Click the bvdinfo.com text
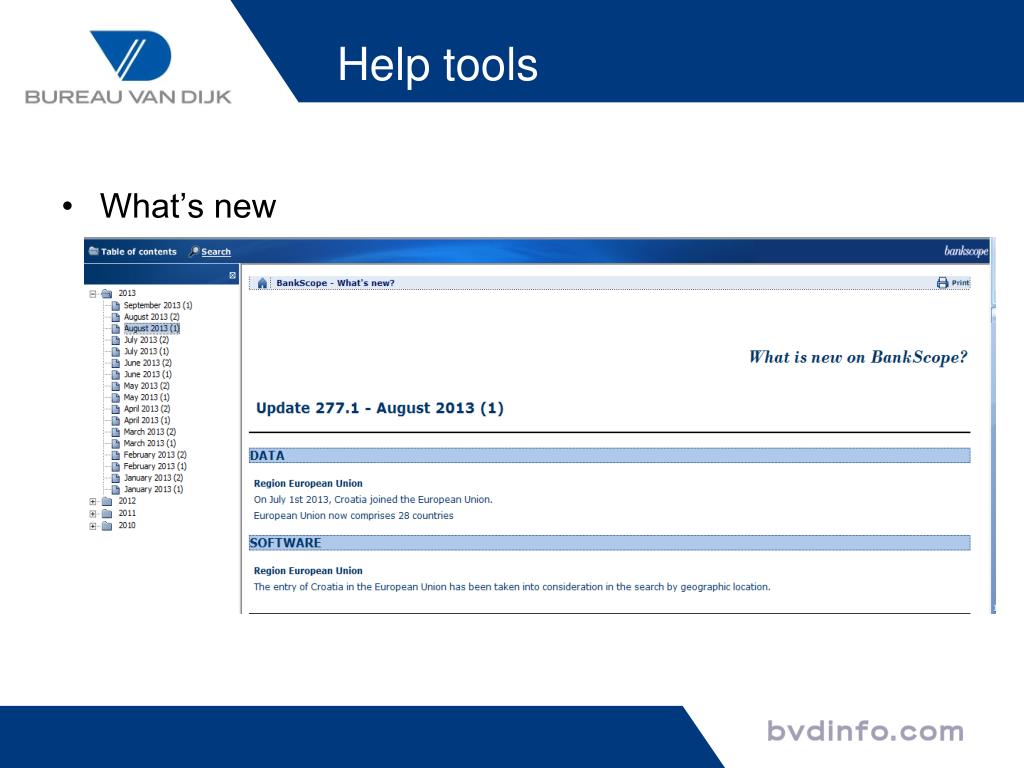The height and width of the screenshot is (768, 1024). [x=865, y=731]
